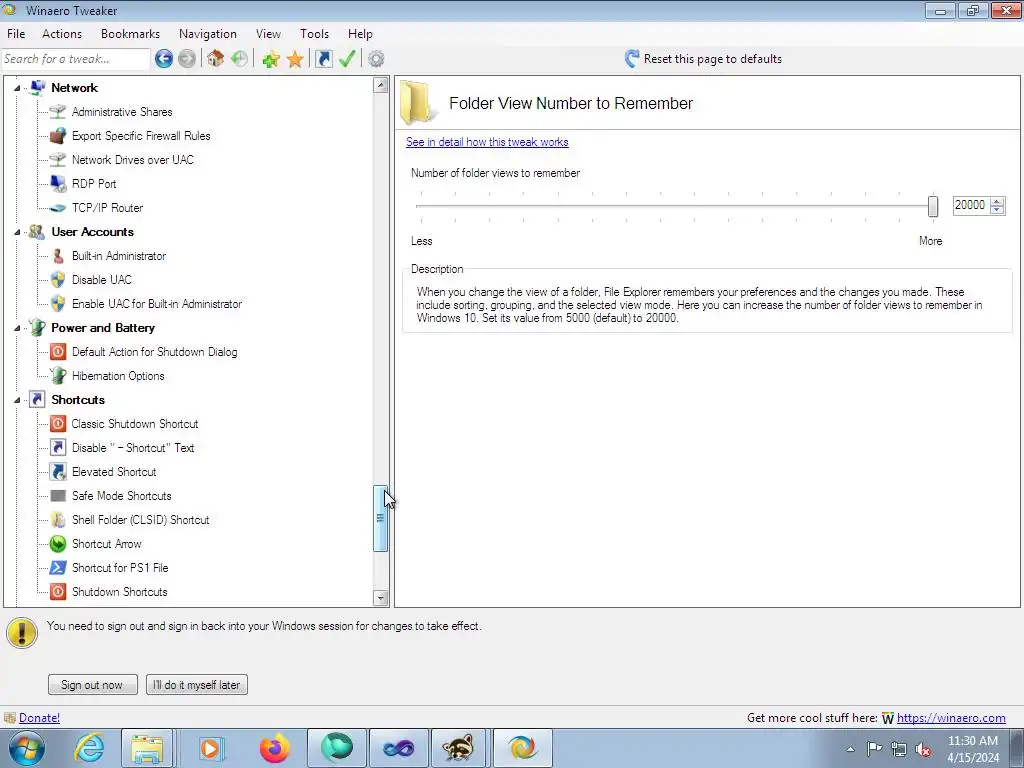Click the Administrative Shares tree icon
The width and height of the screenshot is (1024, 768).
point(58,112)
